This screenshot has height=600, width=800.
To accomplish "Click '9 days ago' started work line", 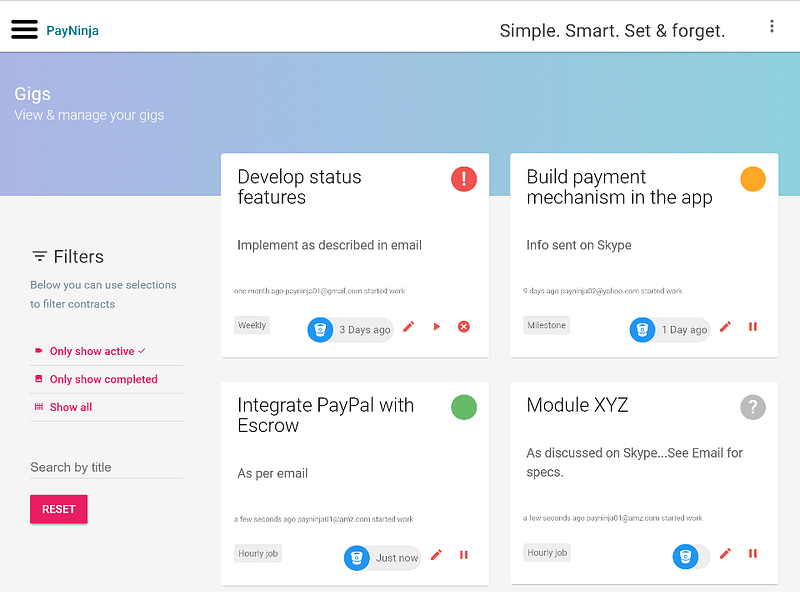I will [x=602, y=291].
